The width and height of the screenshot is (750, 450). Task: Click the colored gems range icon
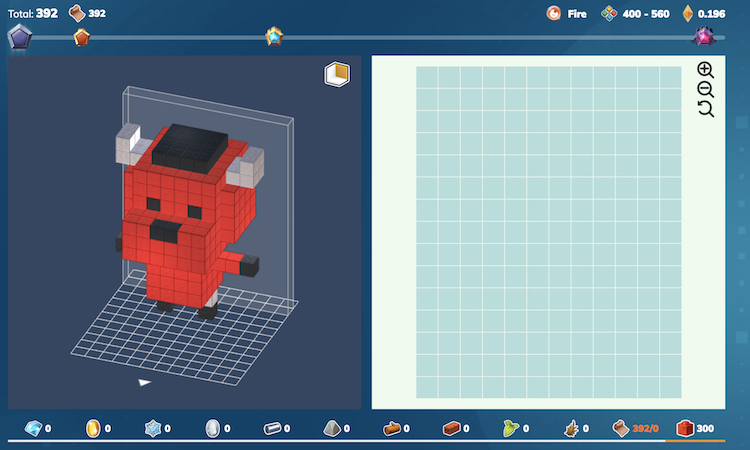point(609,13)
